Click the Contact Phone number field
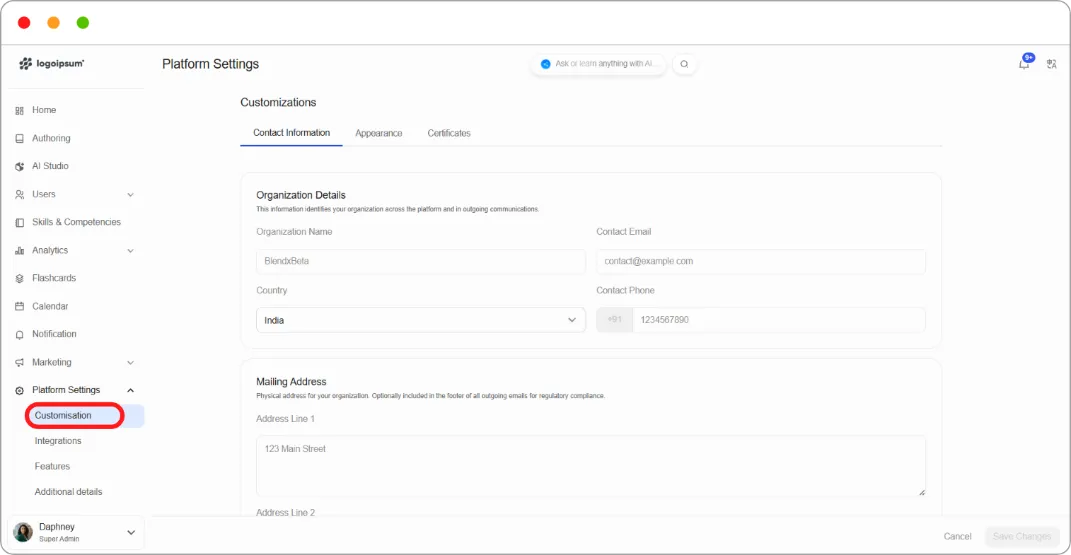Image resolution: width=1071 pixels, height=555 pixels. [779, 319]
